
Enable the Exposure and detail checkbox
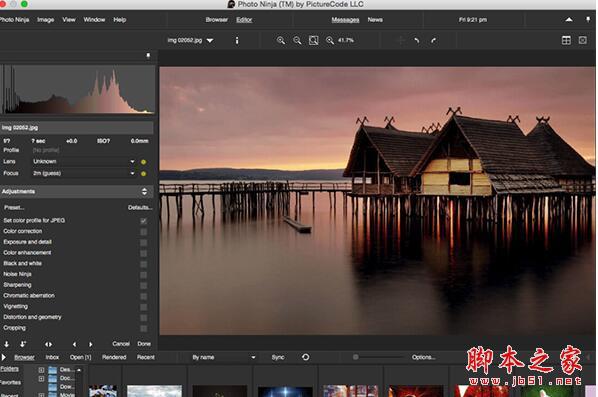click(143, 242)
